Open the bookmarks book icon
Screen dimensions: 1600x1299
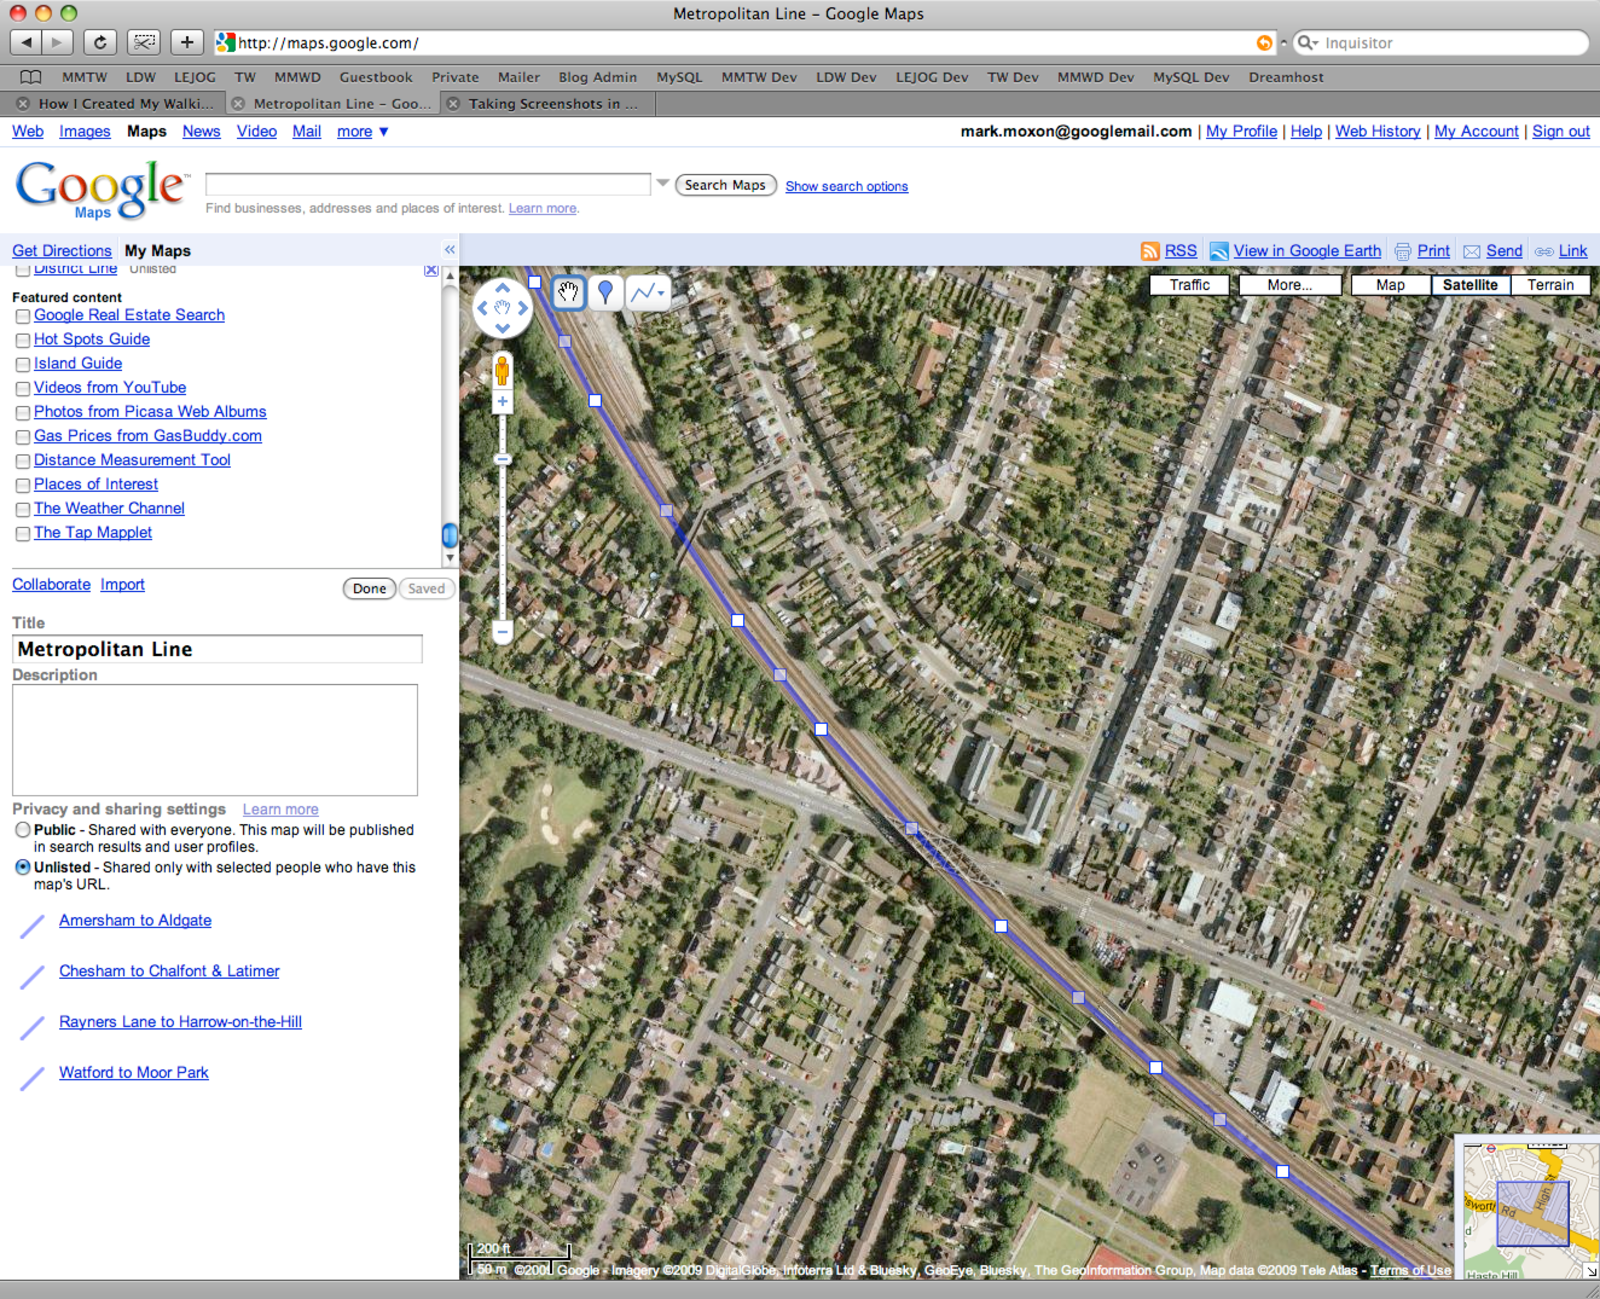[x=31, y=77]
